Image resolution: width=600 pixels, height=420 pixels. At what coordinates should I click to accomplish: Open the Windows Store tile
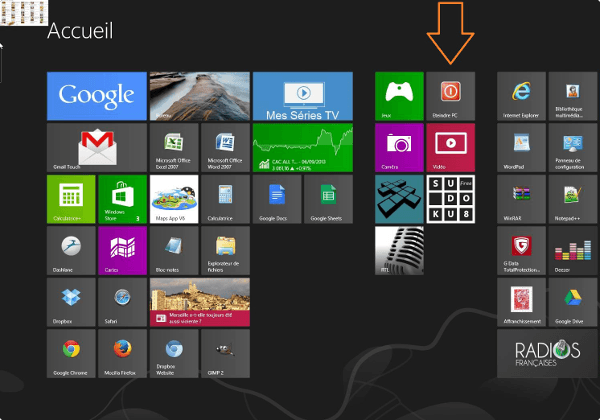122,199
